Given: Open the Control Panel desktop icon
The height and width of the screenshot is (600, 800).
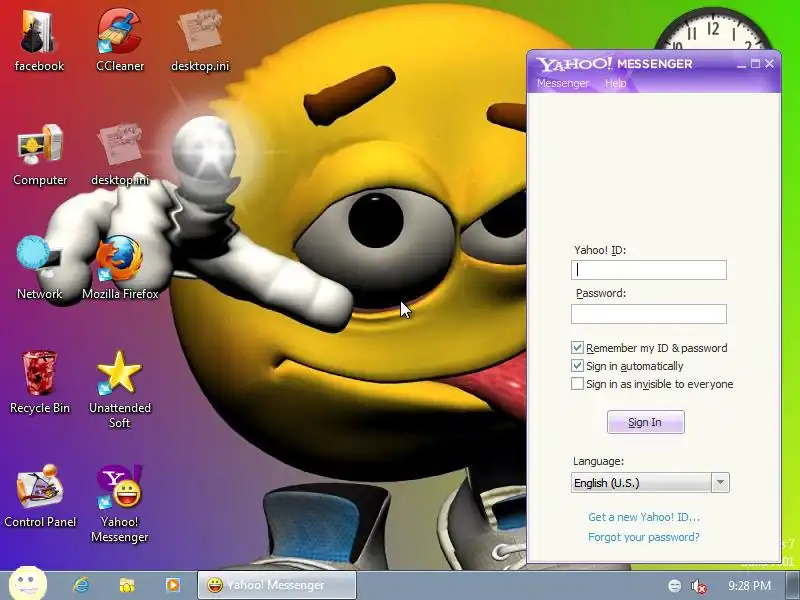Looking at the screenshot, I should point(40,496).
